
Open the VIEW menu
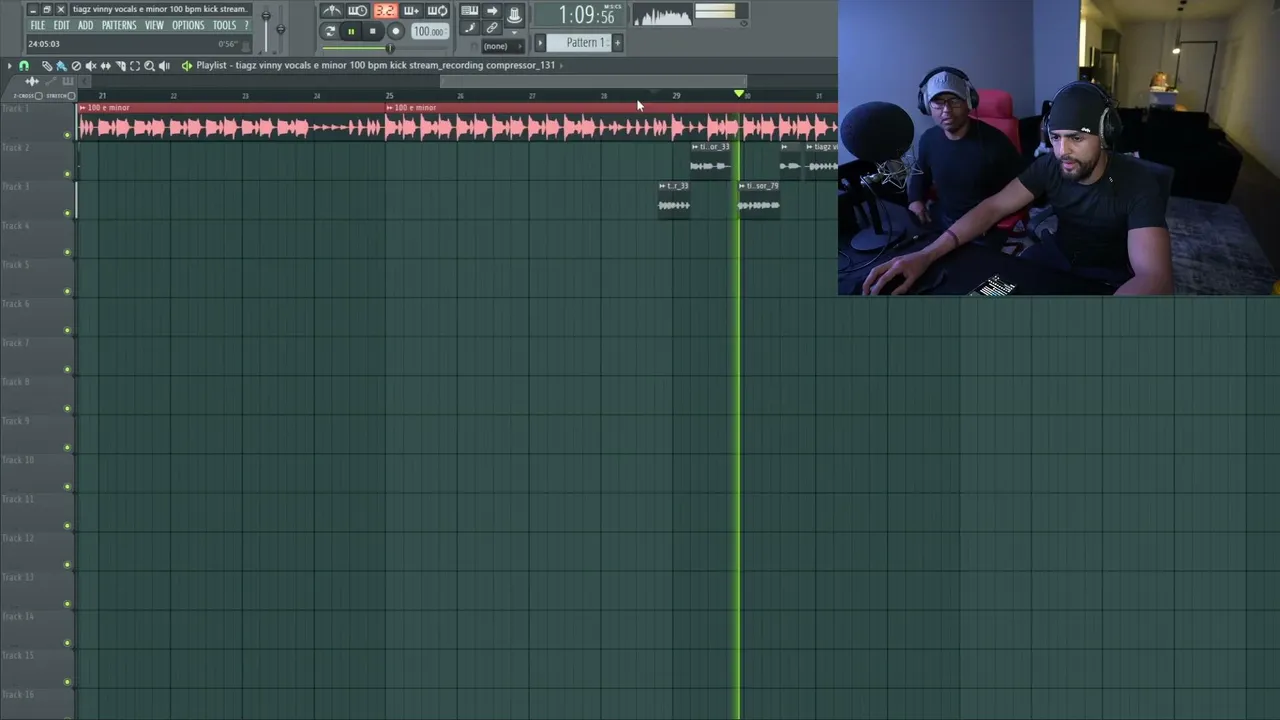(x=154, y=26)
